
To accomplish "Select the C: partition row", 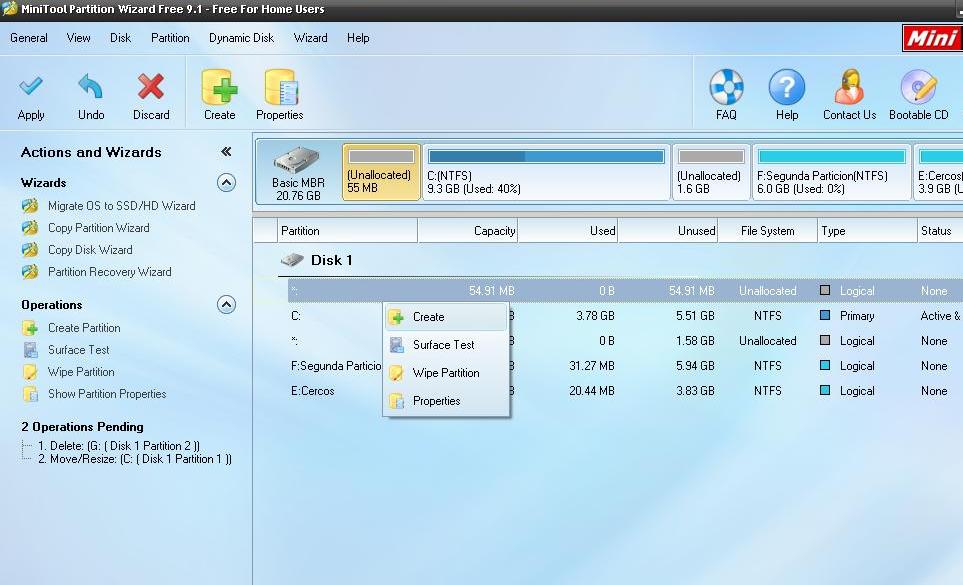I will (625, 316).
